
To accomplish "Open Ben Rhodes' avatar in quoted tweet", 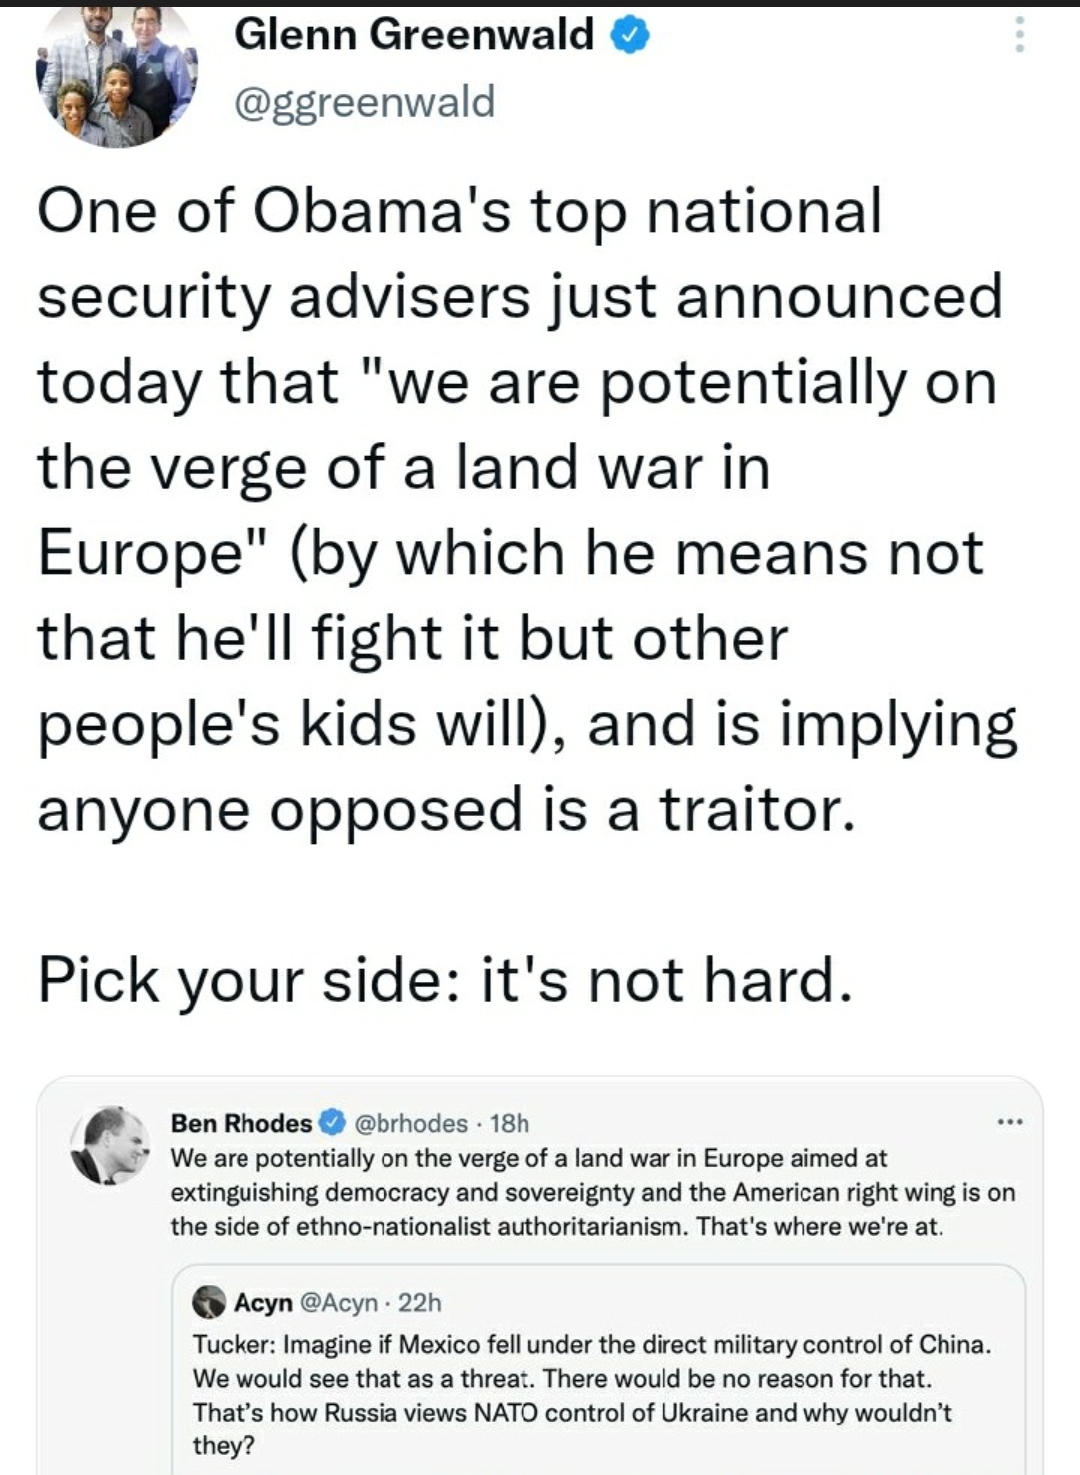I will [x=110, y=1146].
